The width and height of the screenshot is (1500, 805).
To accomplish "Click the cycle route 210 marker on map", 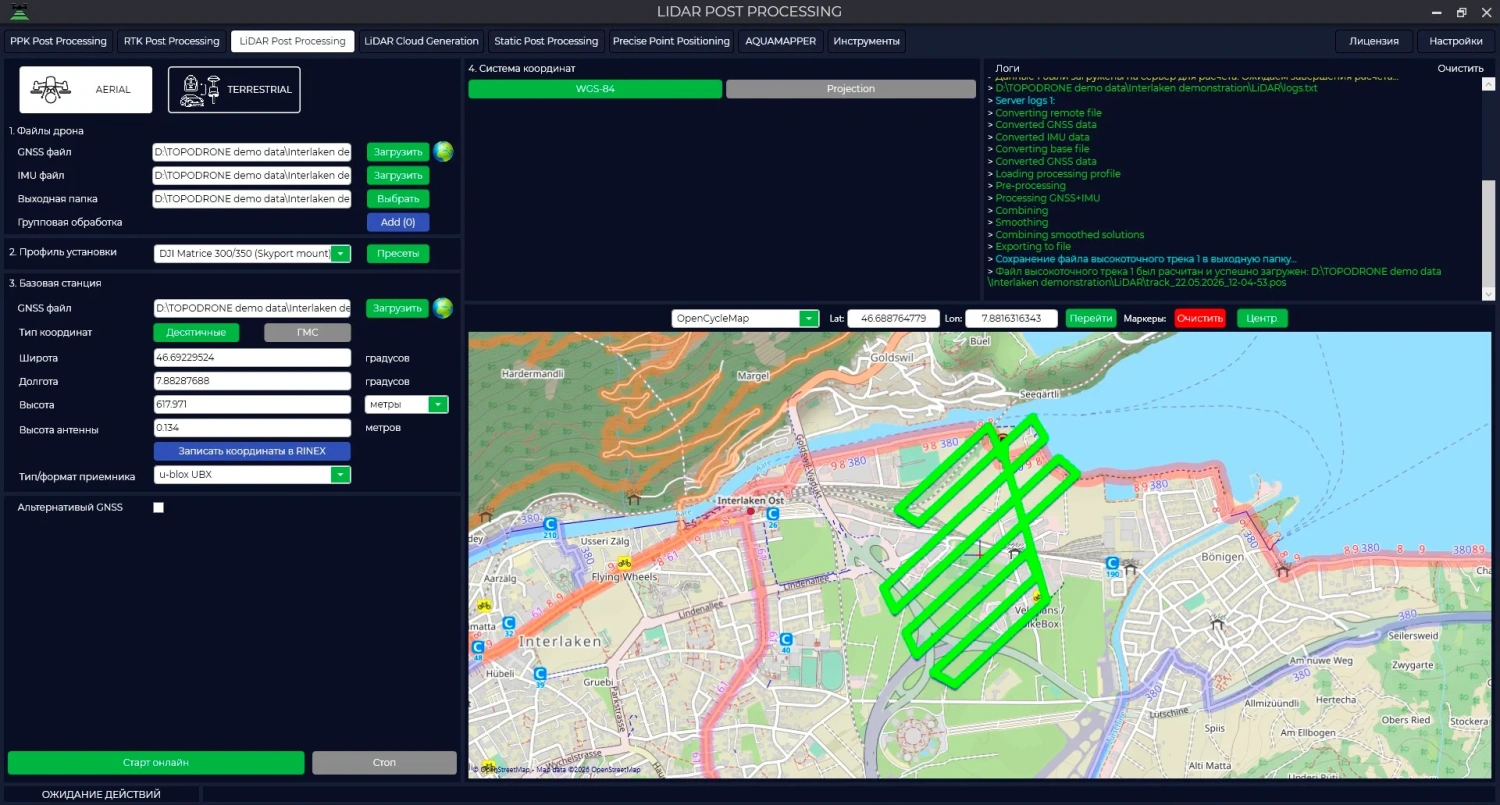I will coord(549,525).
